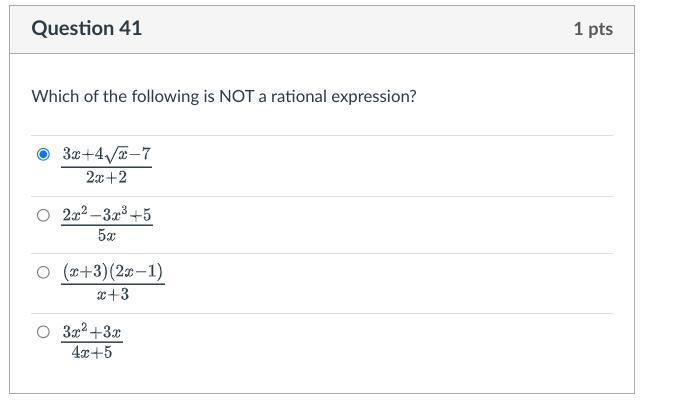
Task: Select the radio button for (x+3)(2x−1) over x+3
Action: pyautogui.click(x=43, y=272)
